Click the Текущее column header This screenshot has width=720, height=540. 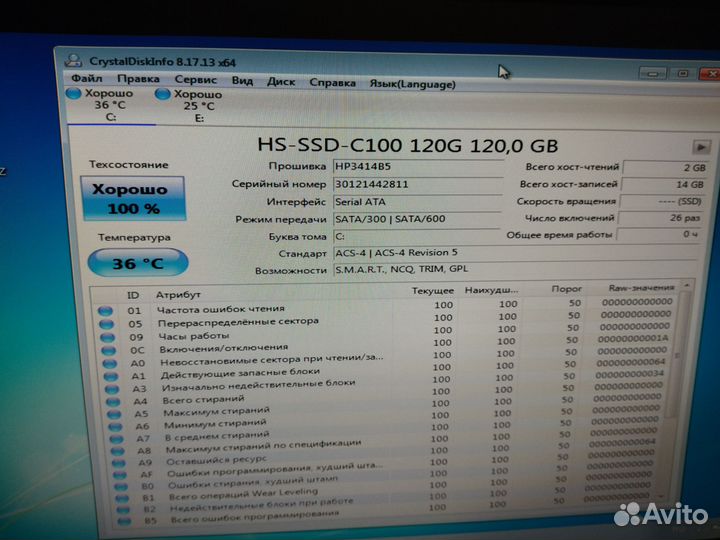coord(433,291)
